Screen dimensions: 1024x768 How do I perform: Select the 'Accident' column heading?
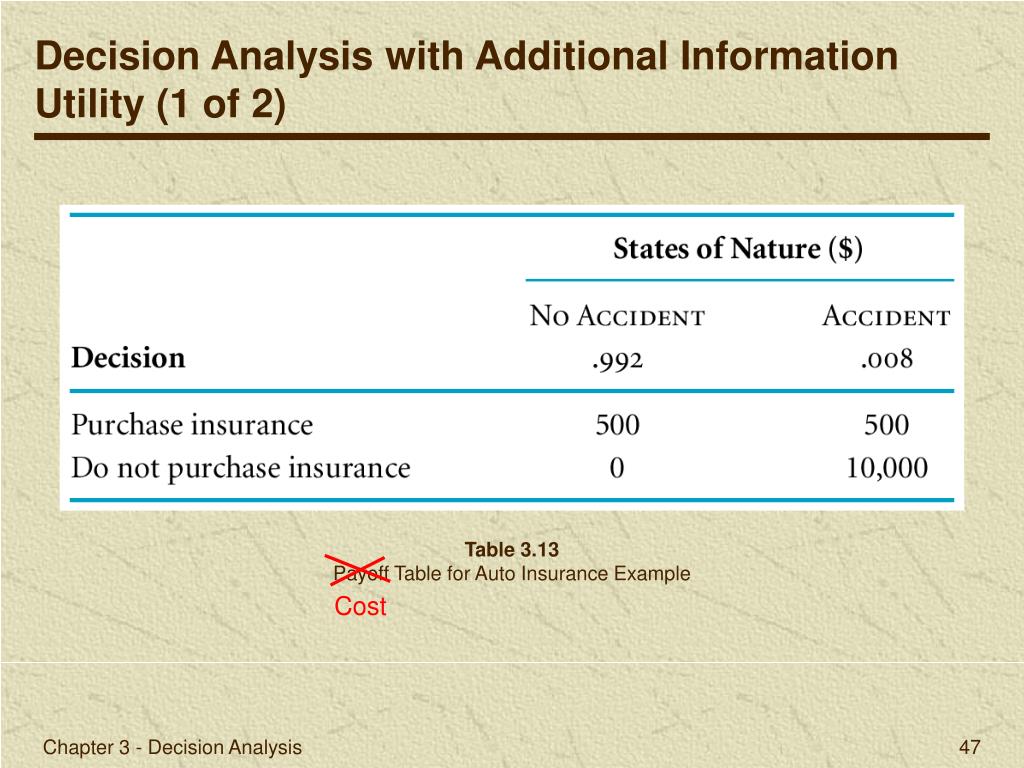pyautogui.click(x=886, y=316)
